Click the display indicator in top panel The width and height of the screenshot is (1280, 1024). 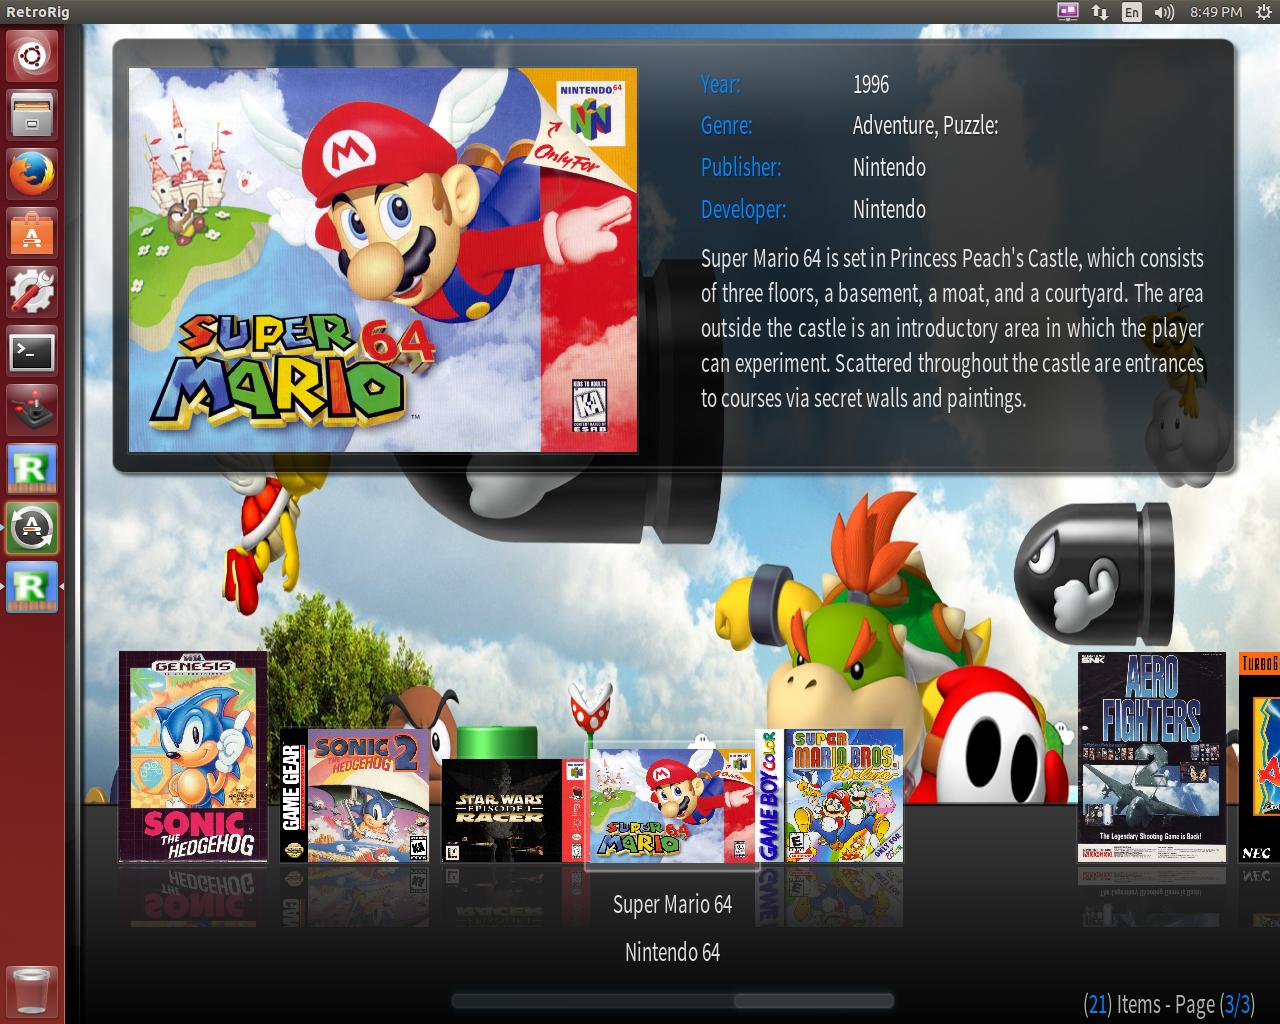1068,12
